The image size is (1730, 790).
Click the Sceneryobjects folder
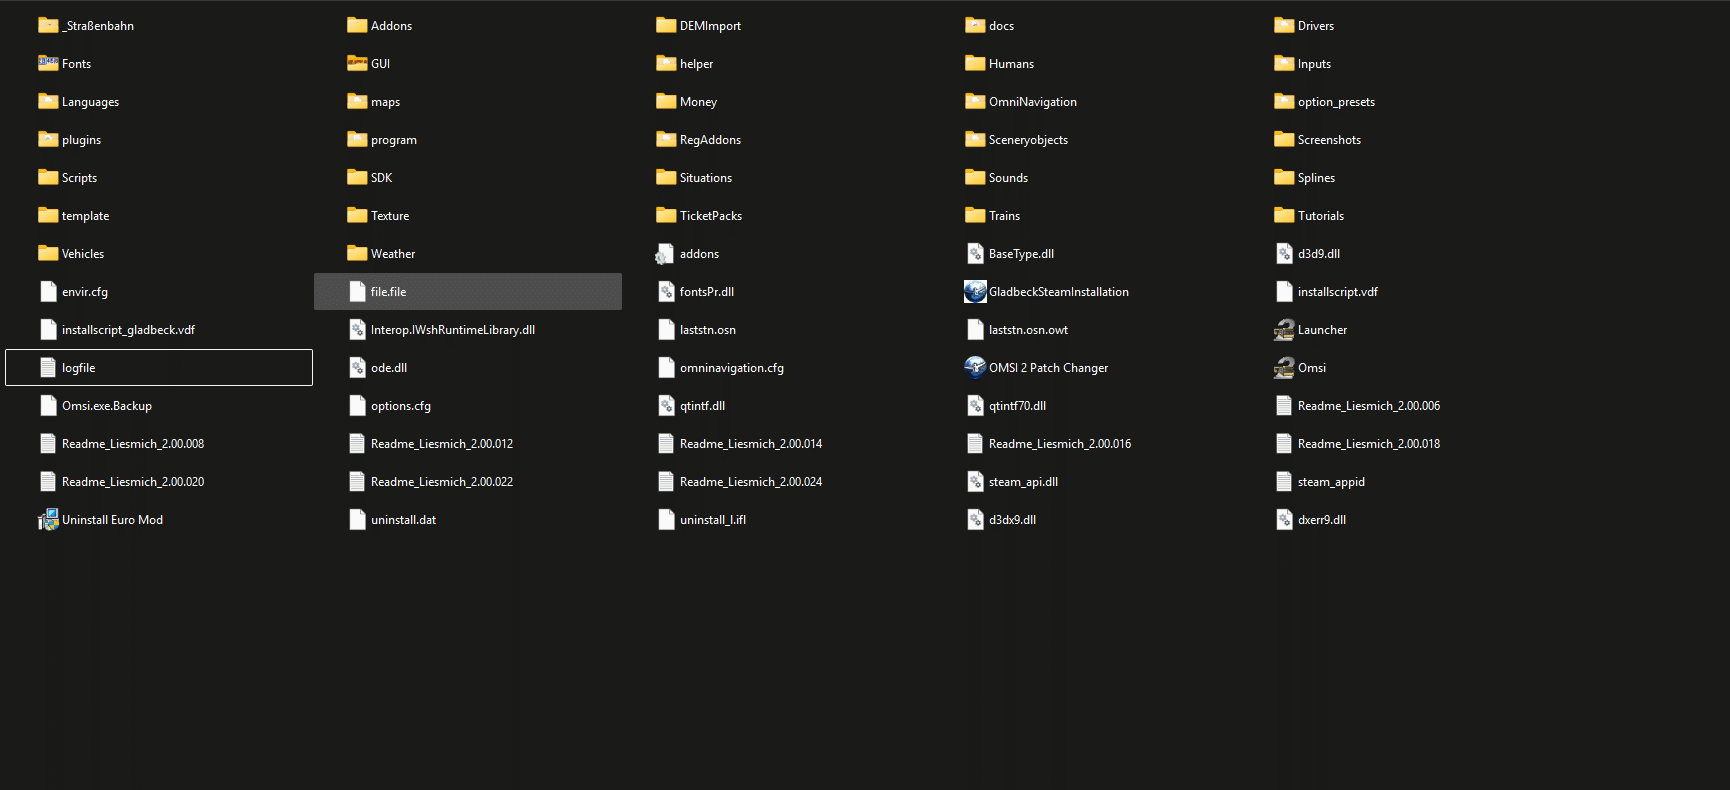coord(1027,140)
